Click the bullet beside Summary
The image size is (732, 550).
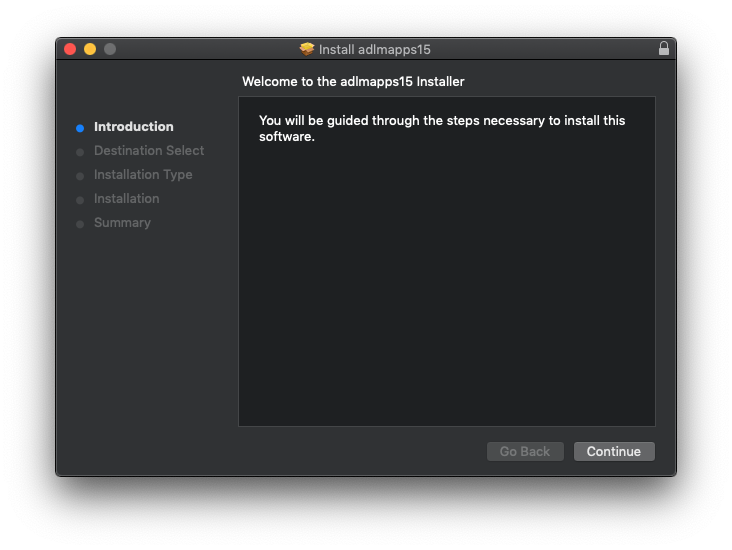(x=80, y=224)
